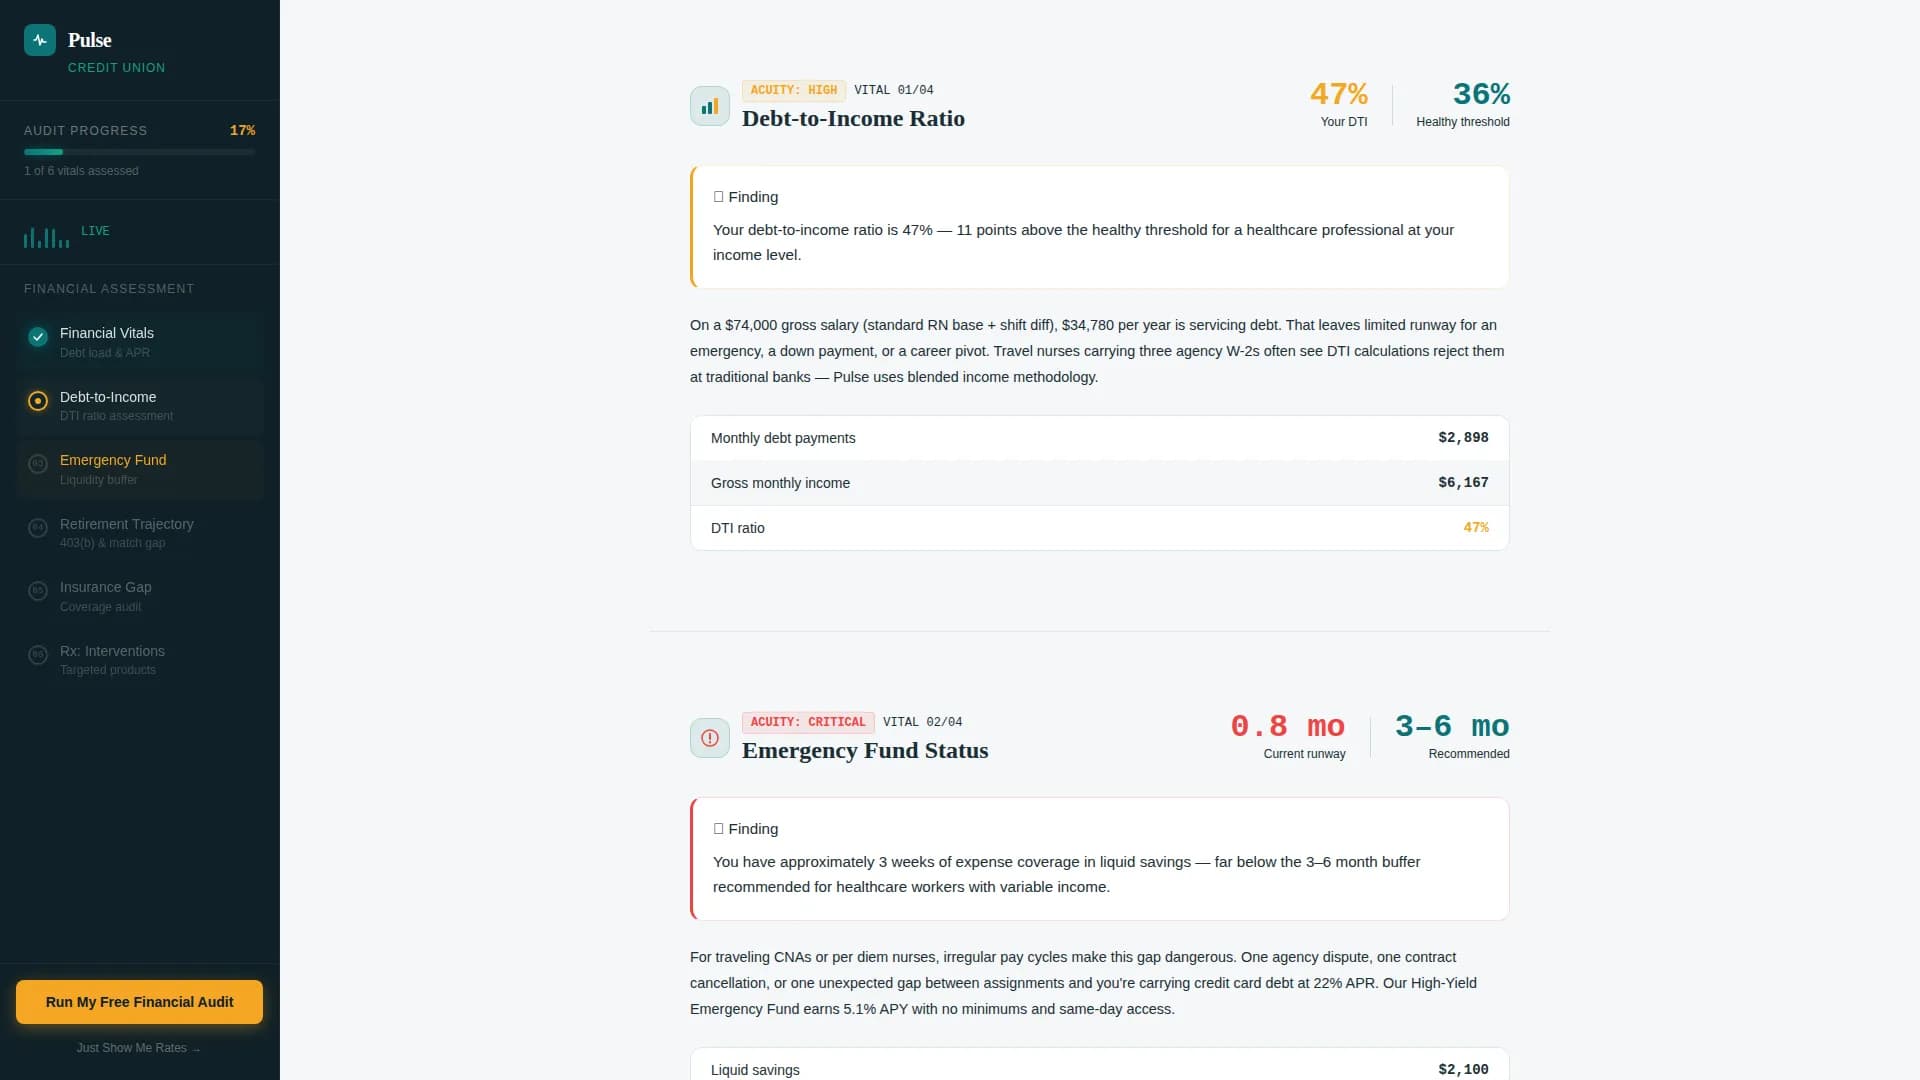Select the Debt-to-Income radio indicator
The height and width of the screenshot is (1080, 1920).
pos(37,401)
